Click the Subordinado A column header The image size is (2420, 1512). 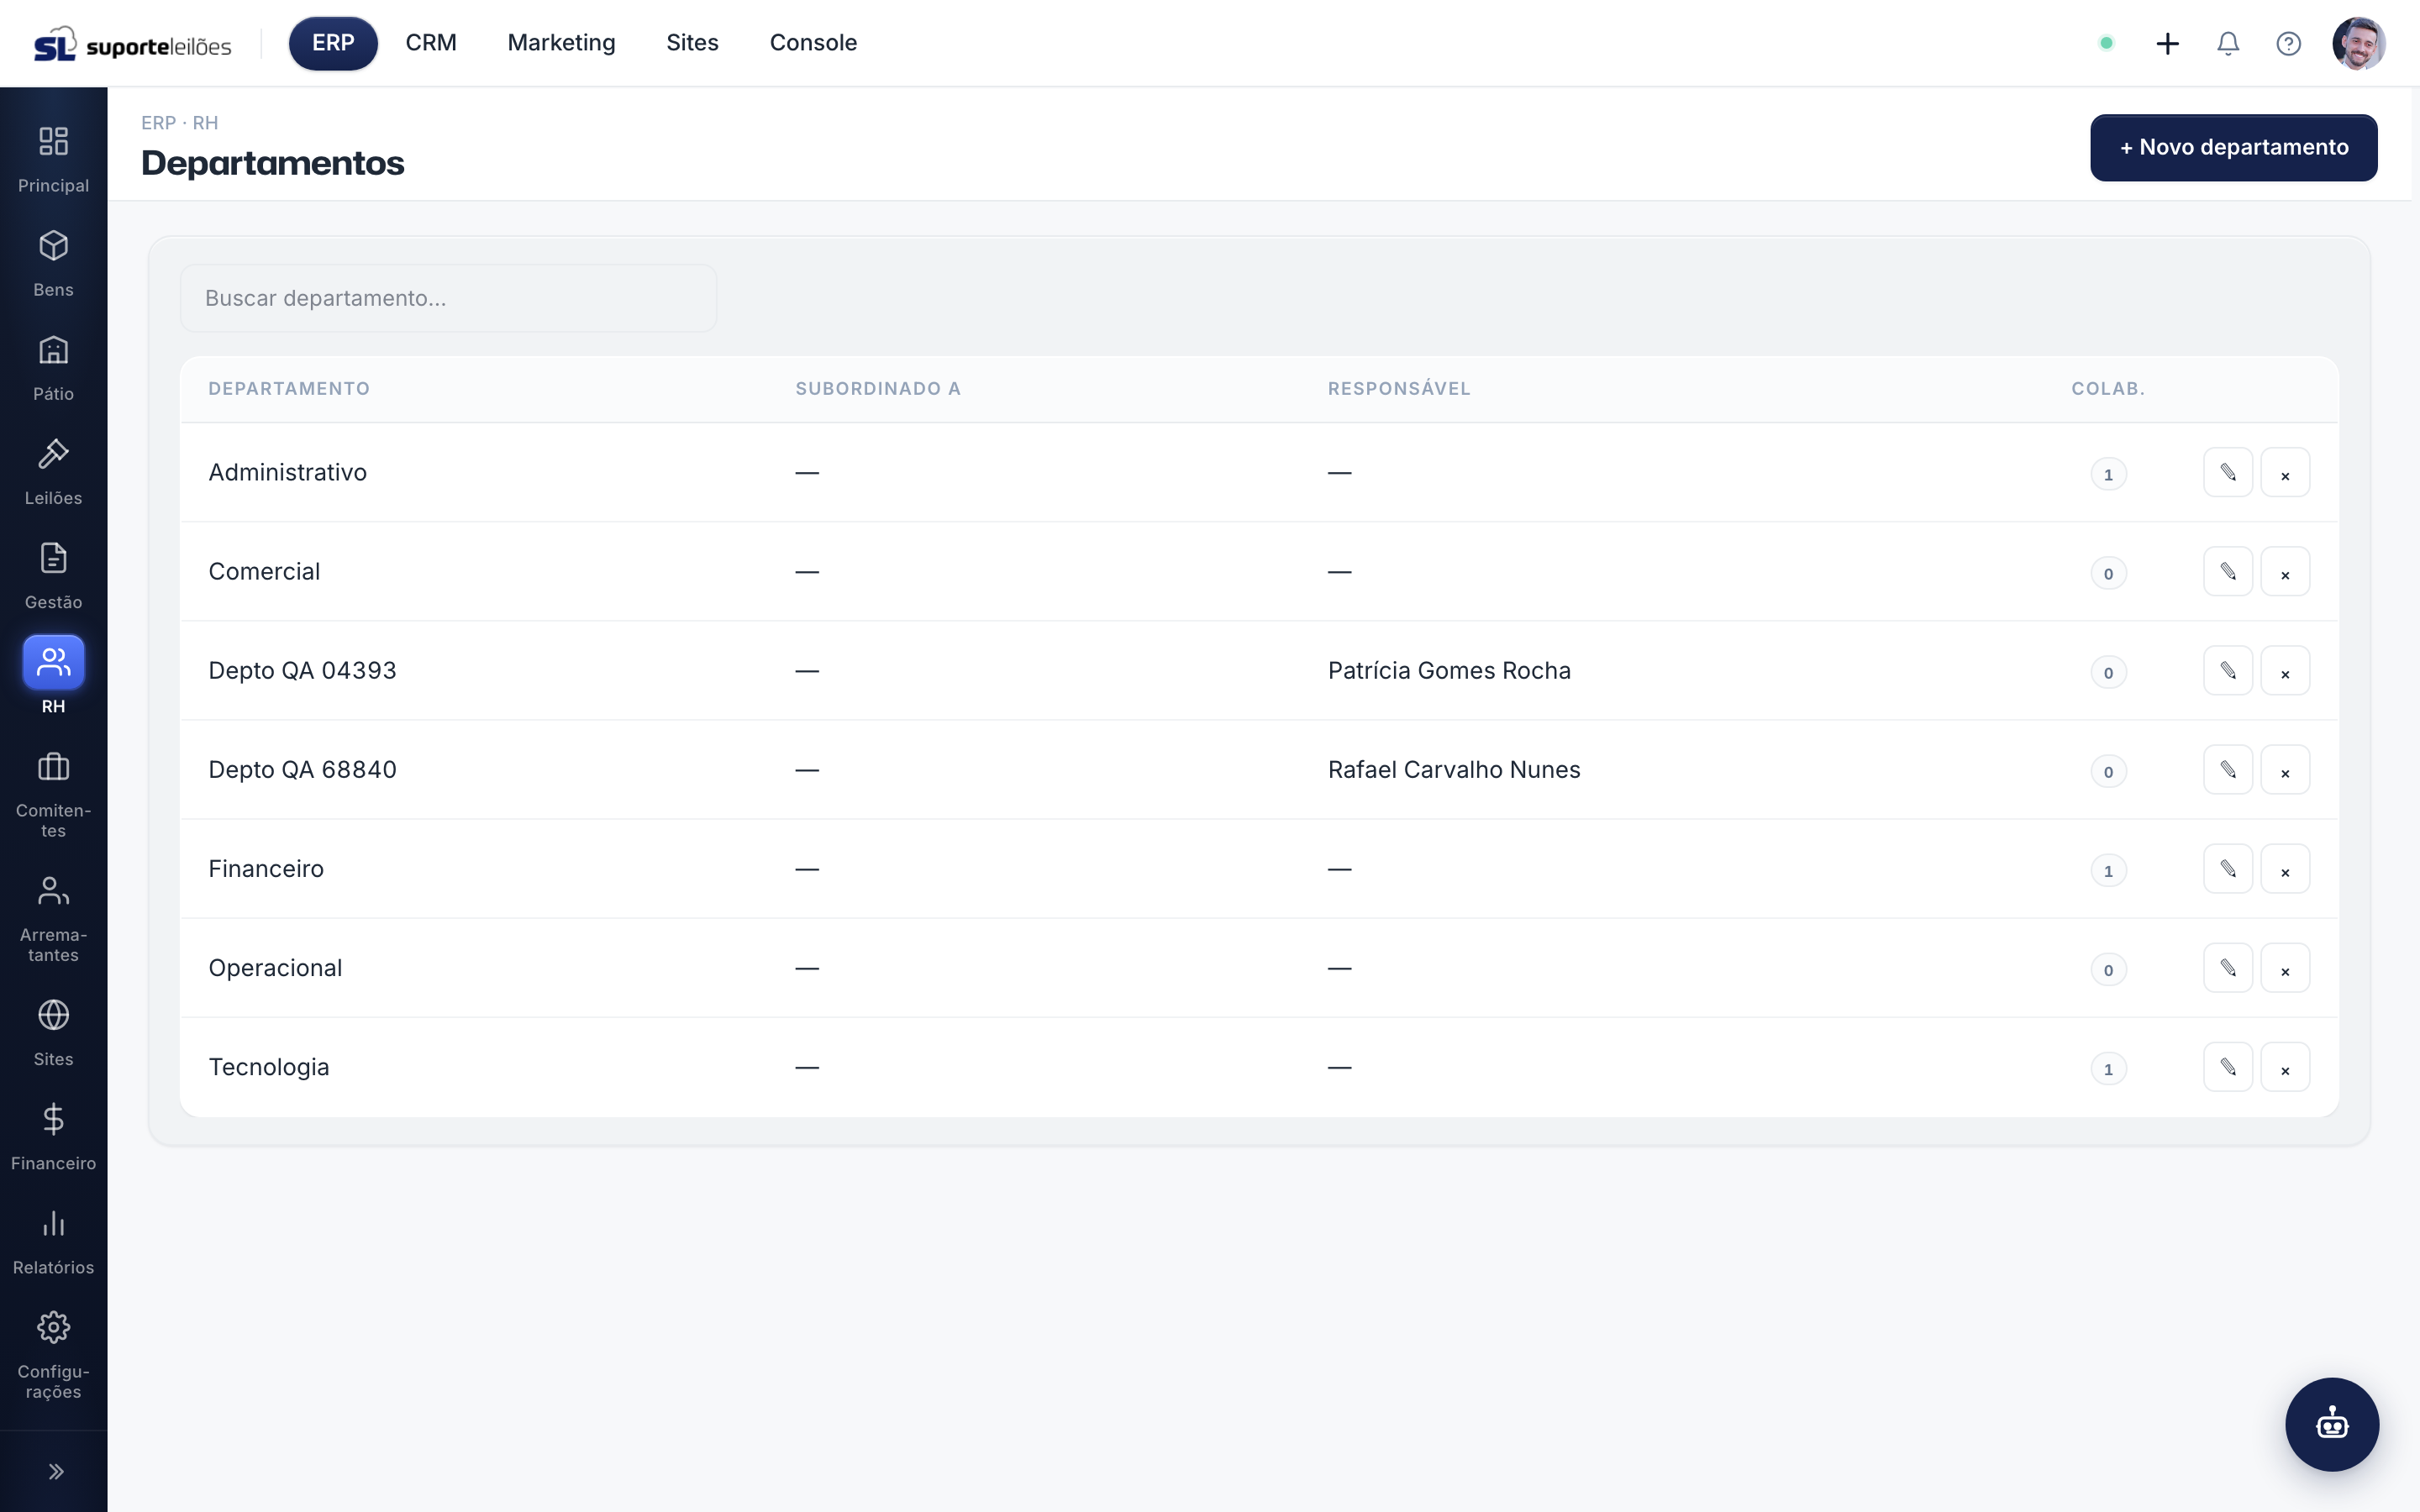point(877,388)
